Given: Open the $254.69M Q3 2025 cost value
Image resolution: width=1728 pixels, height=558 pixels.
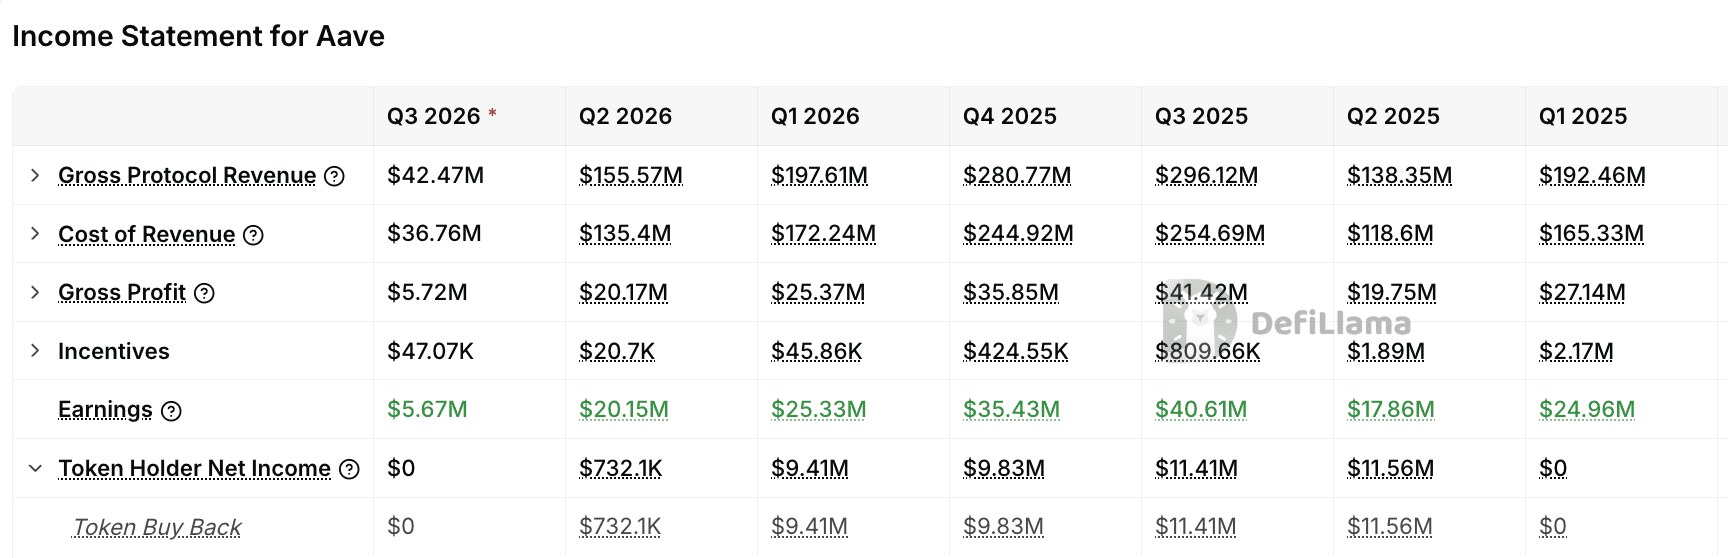Looking at the screenshot, I should [1210, 233].
